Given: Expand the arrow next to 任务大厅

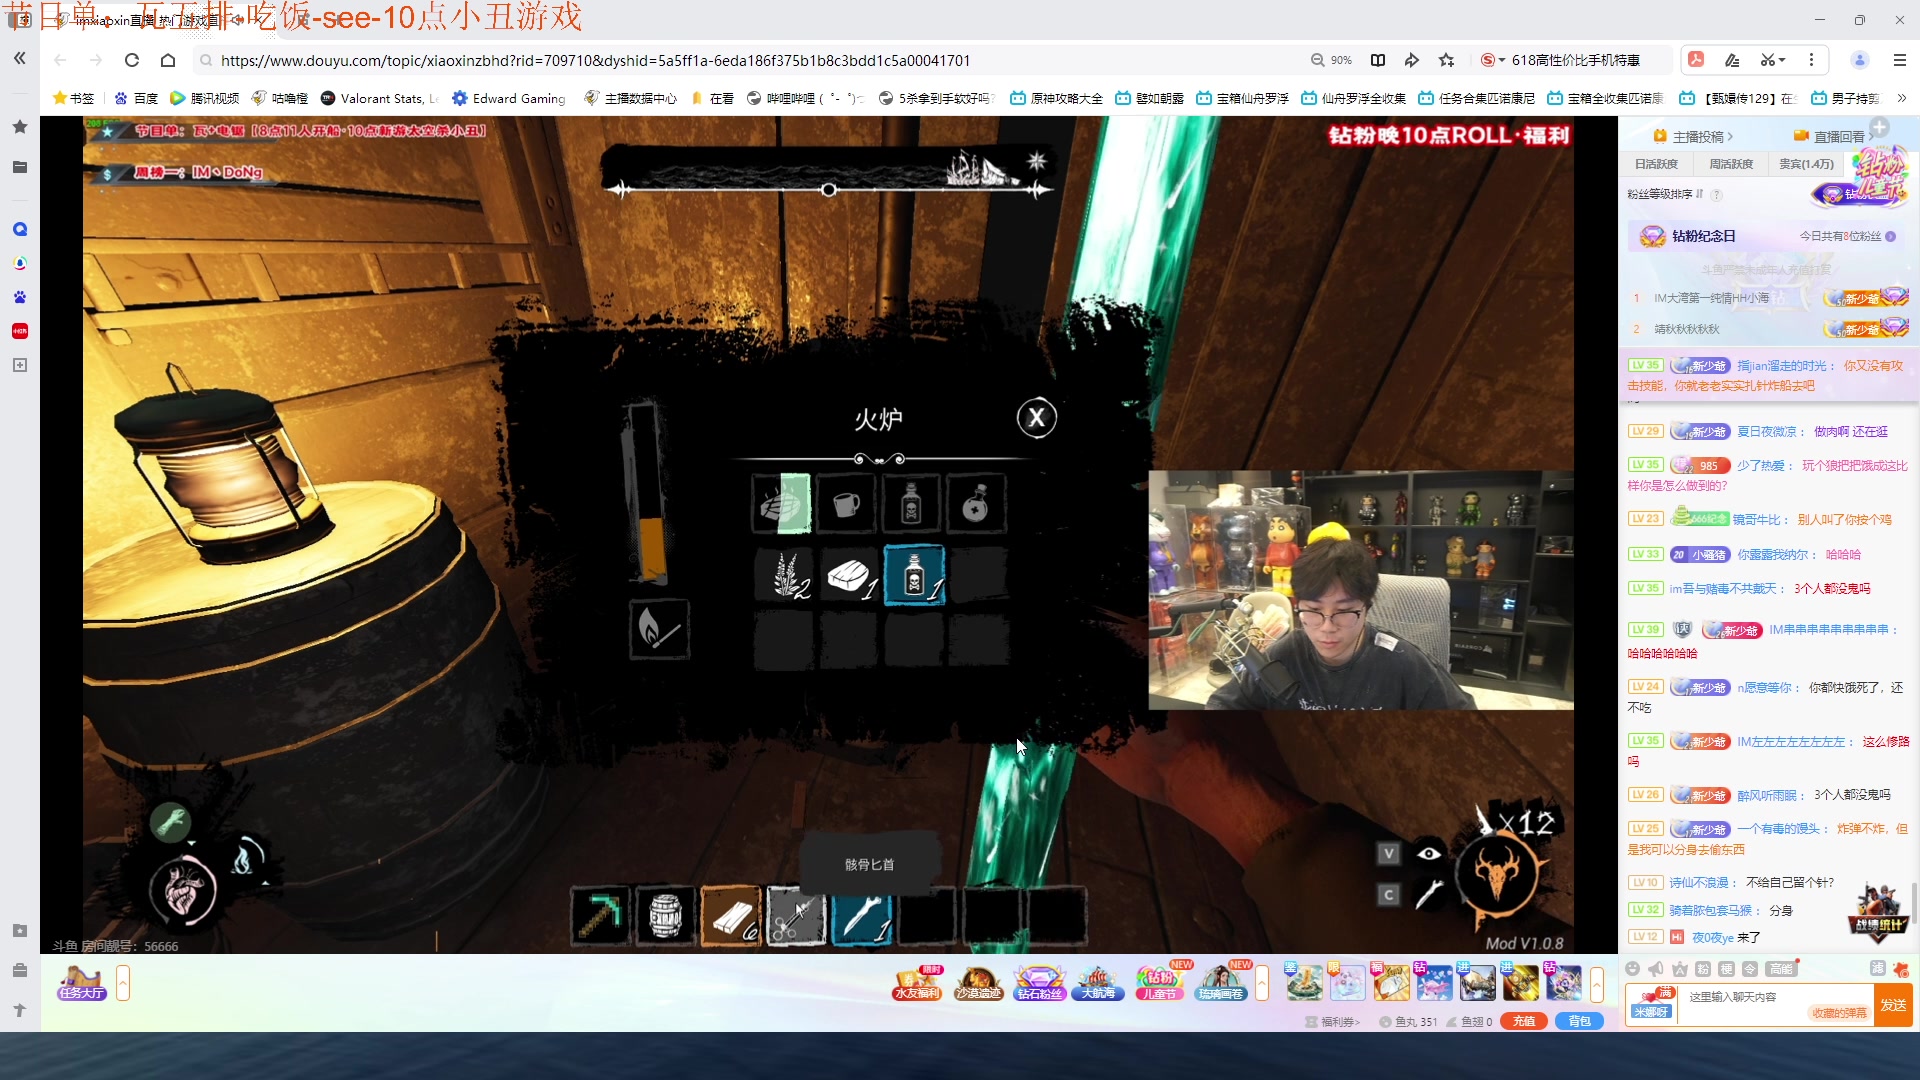Looking at the screenshot, I should pos(123,983).
